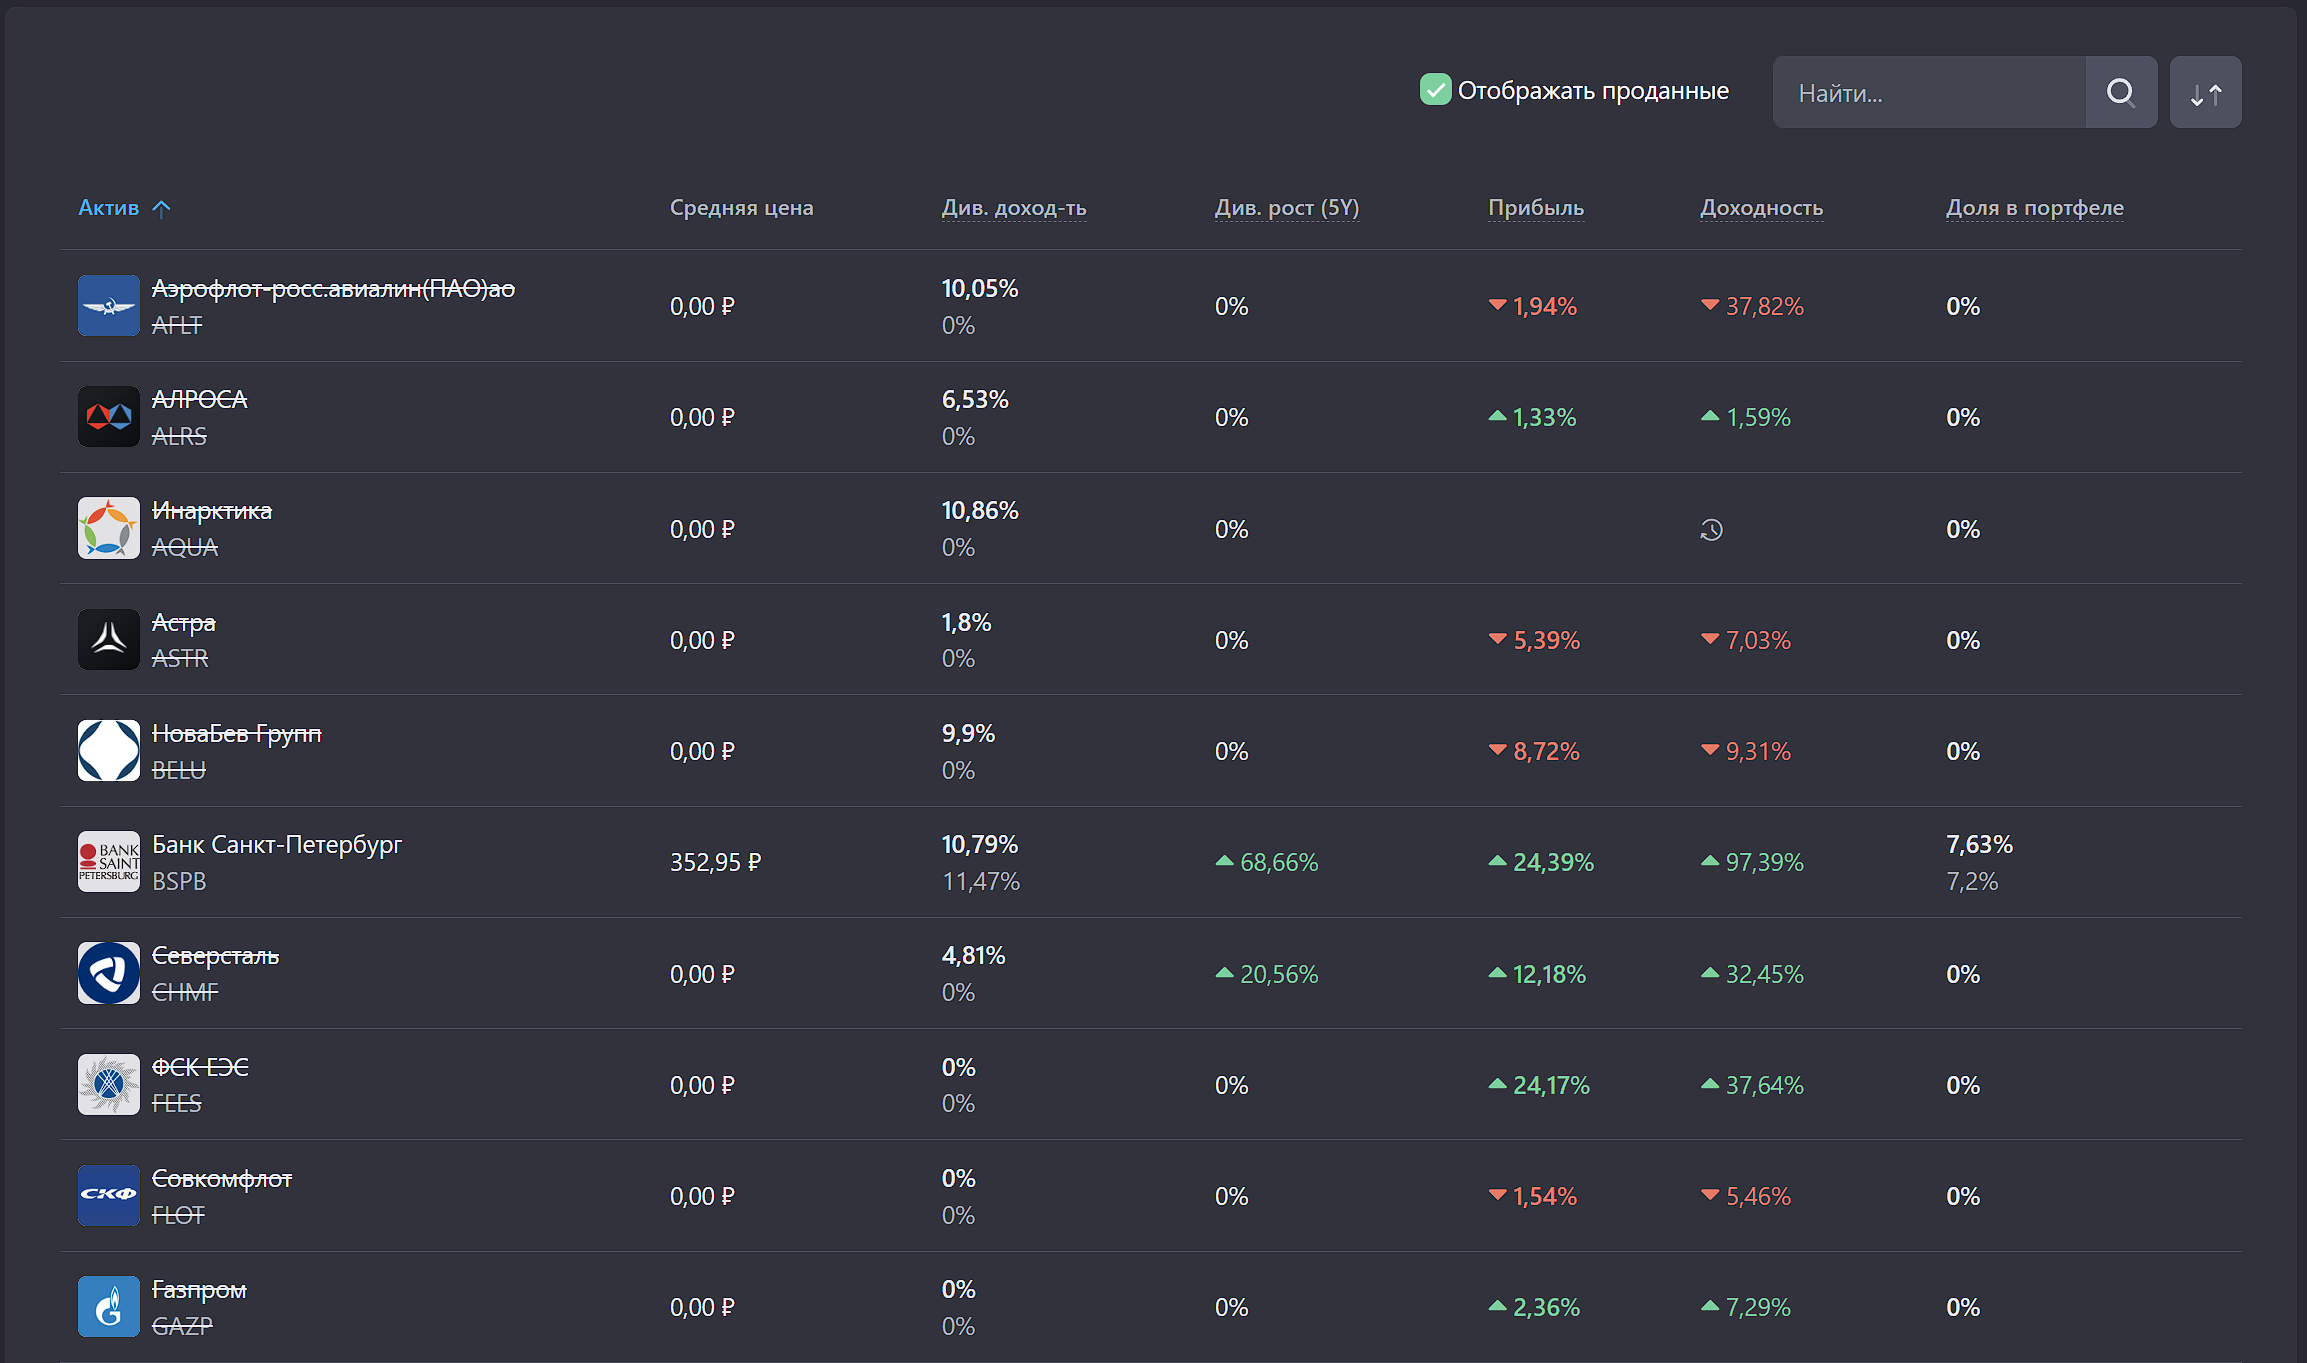Image resolution: width=2307 pixels, height=1363 pixels.
Task: Click the Bank Saint Petersburg BSPB logo
Action: [109, 862]
